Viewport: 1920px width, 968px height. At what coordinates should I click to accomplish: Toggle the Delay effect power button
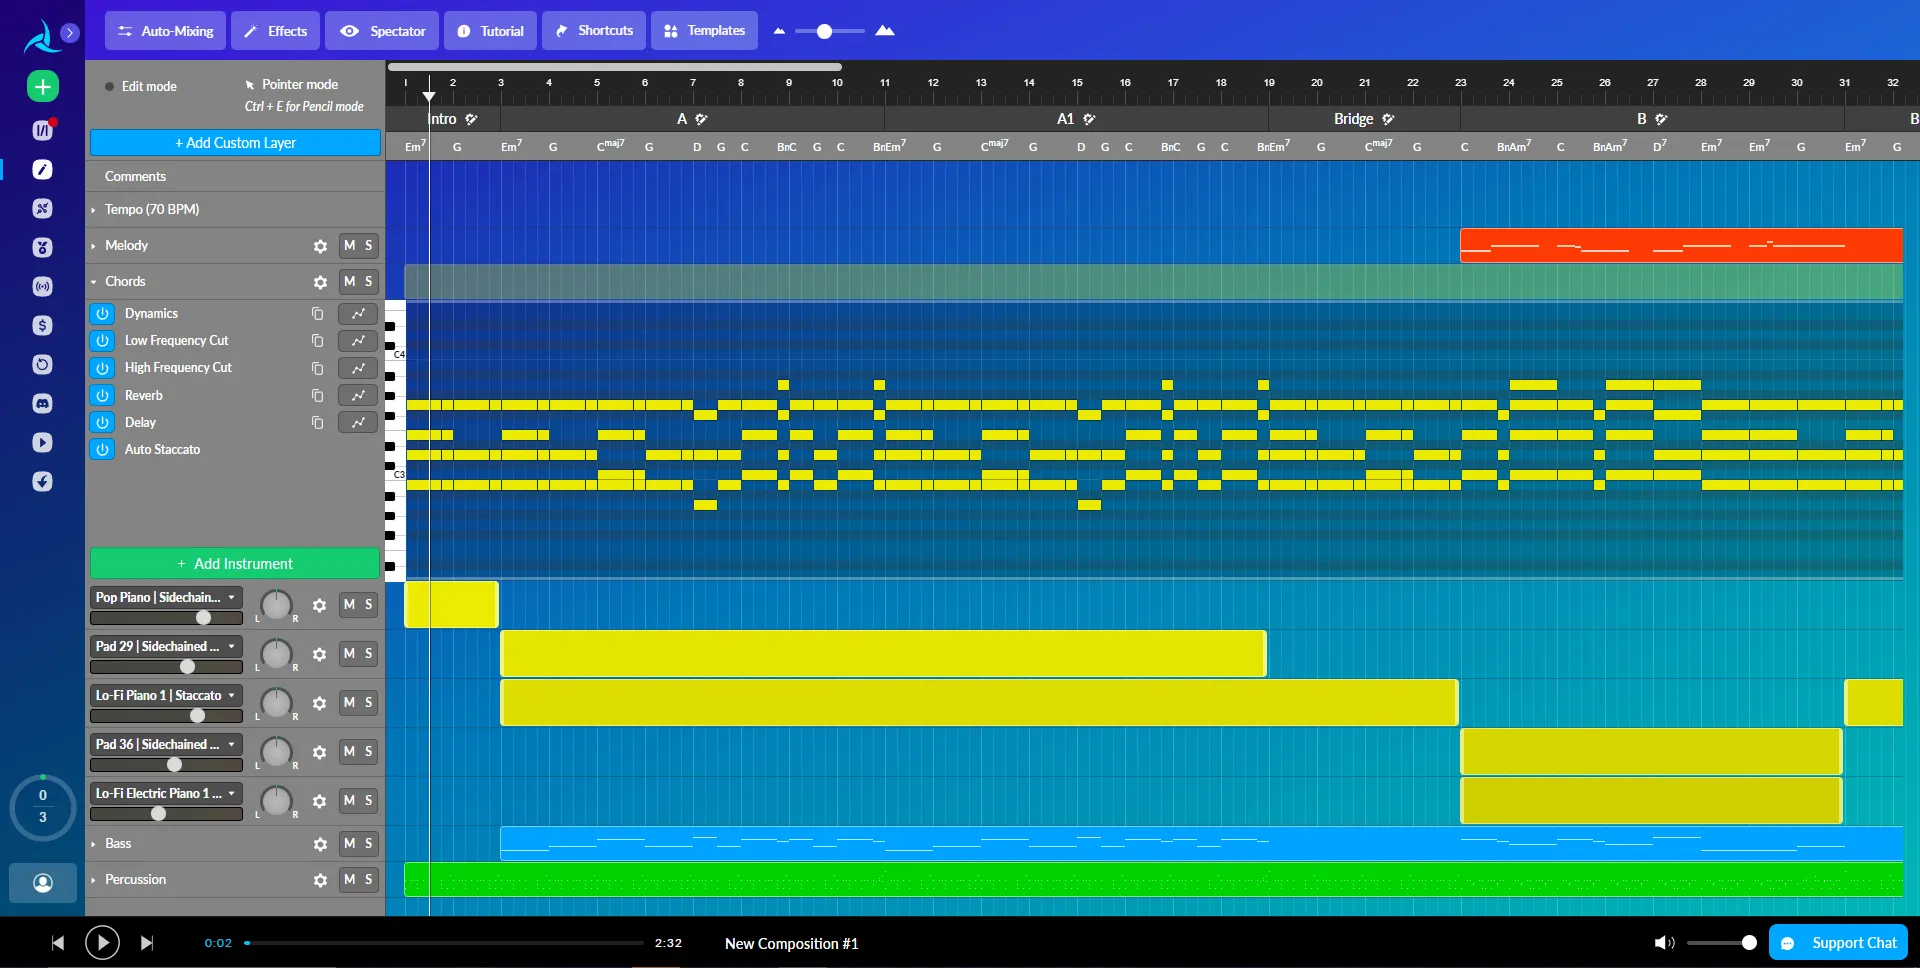tap(102, 423)
